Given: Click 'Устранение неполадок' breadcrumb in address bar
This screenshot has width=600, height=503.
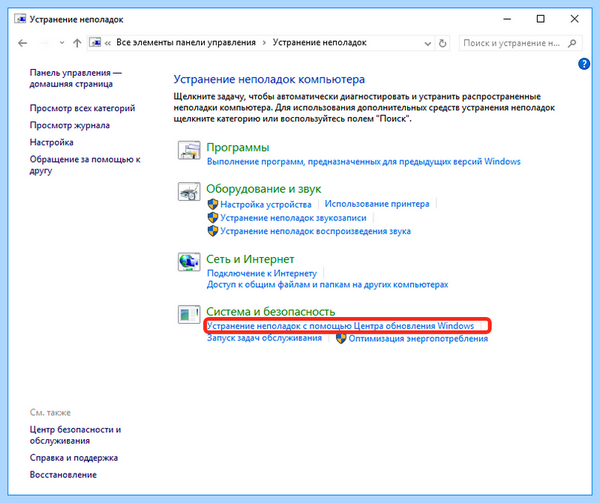Looking at the screenshot, I should (320, 42).
